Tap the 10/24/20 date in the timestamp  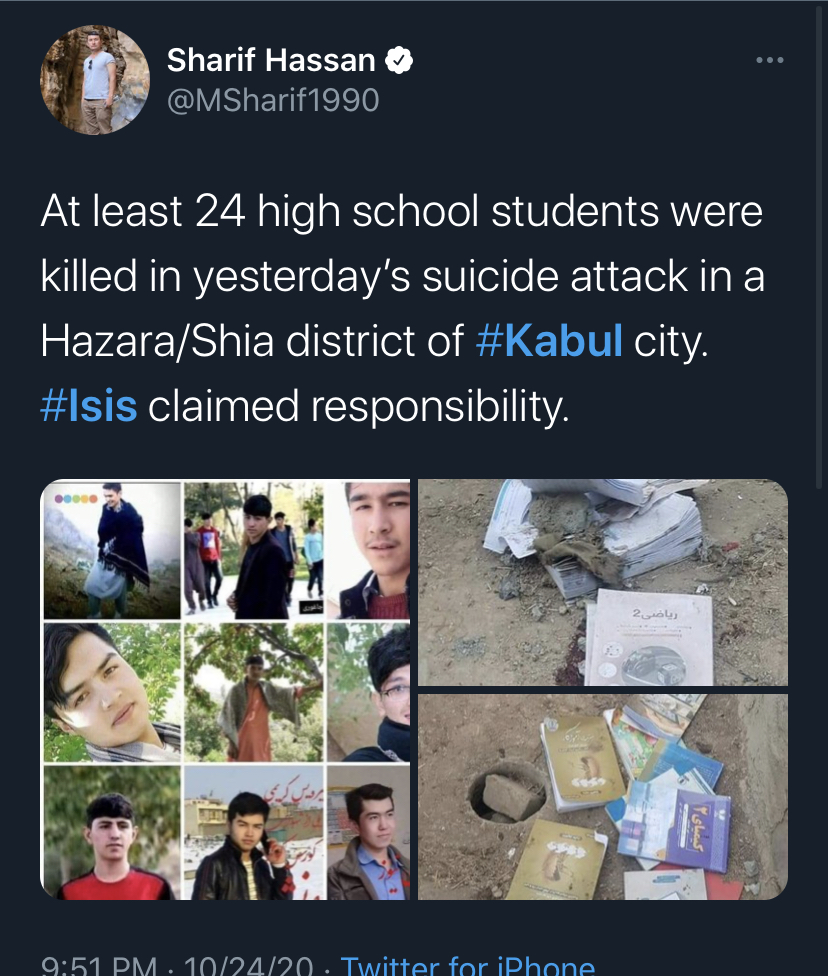248,964
